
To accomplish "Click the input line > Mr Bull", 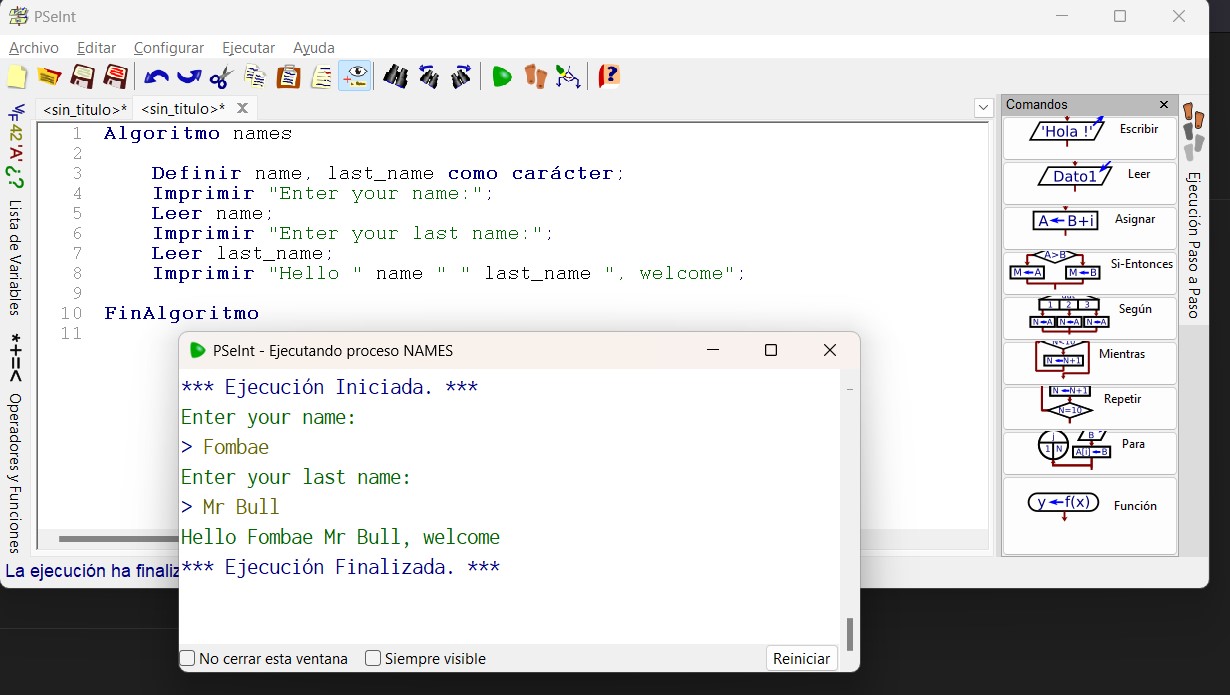I will point(230,507).
